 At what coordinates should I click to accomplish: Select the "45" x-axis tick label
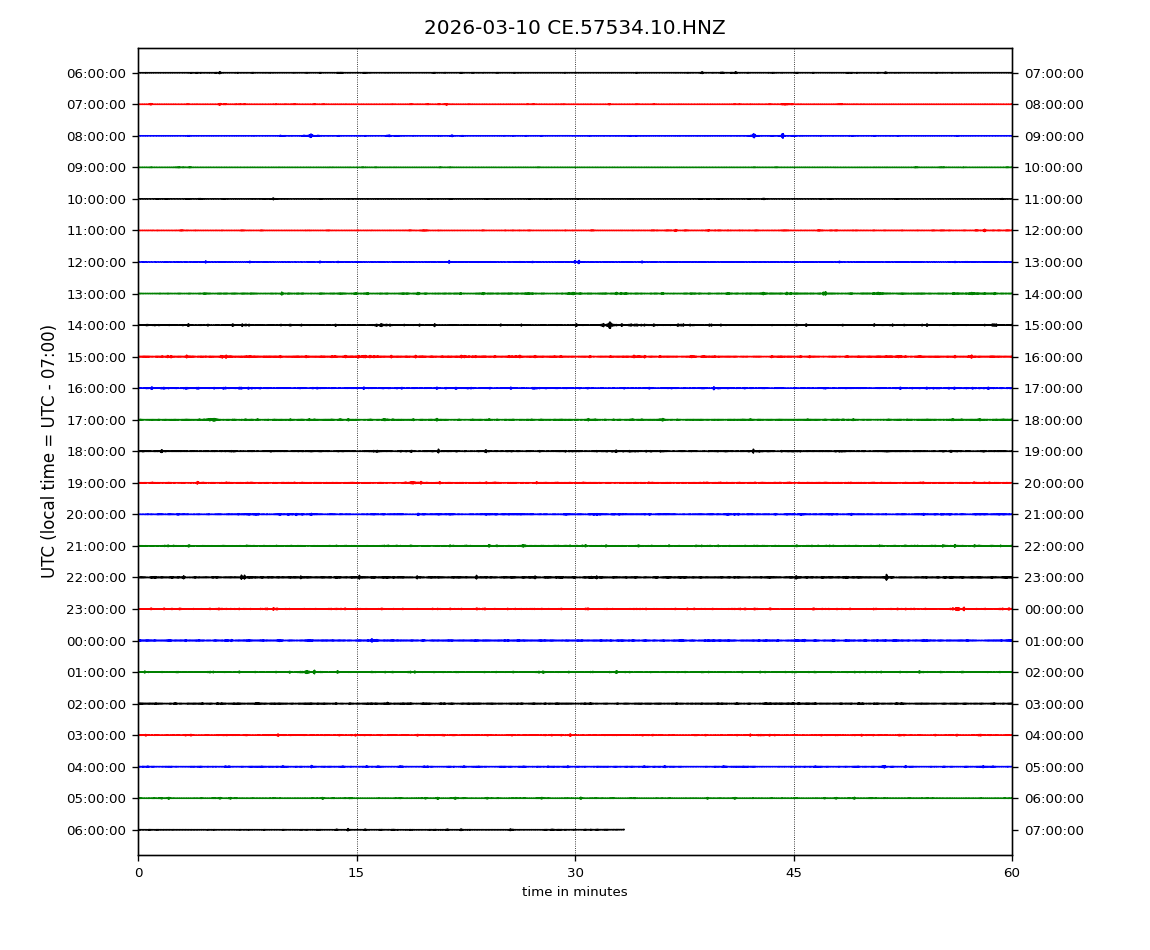[x=794, y=873]
